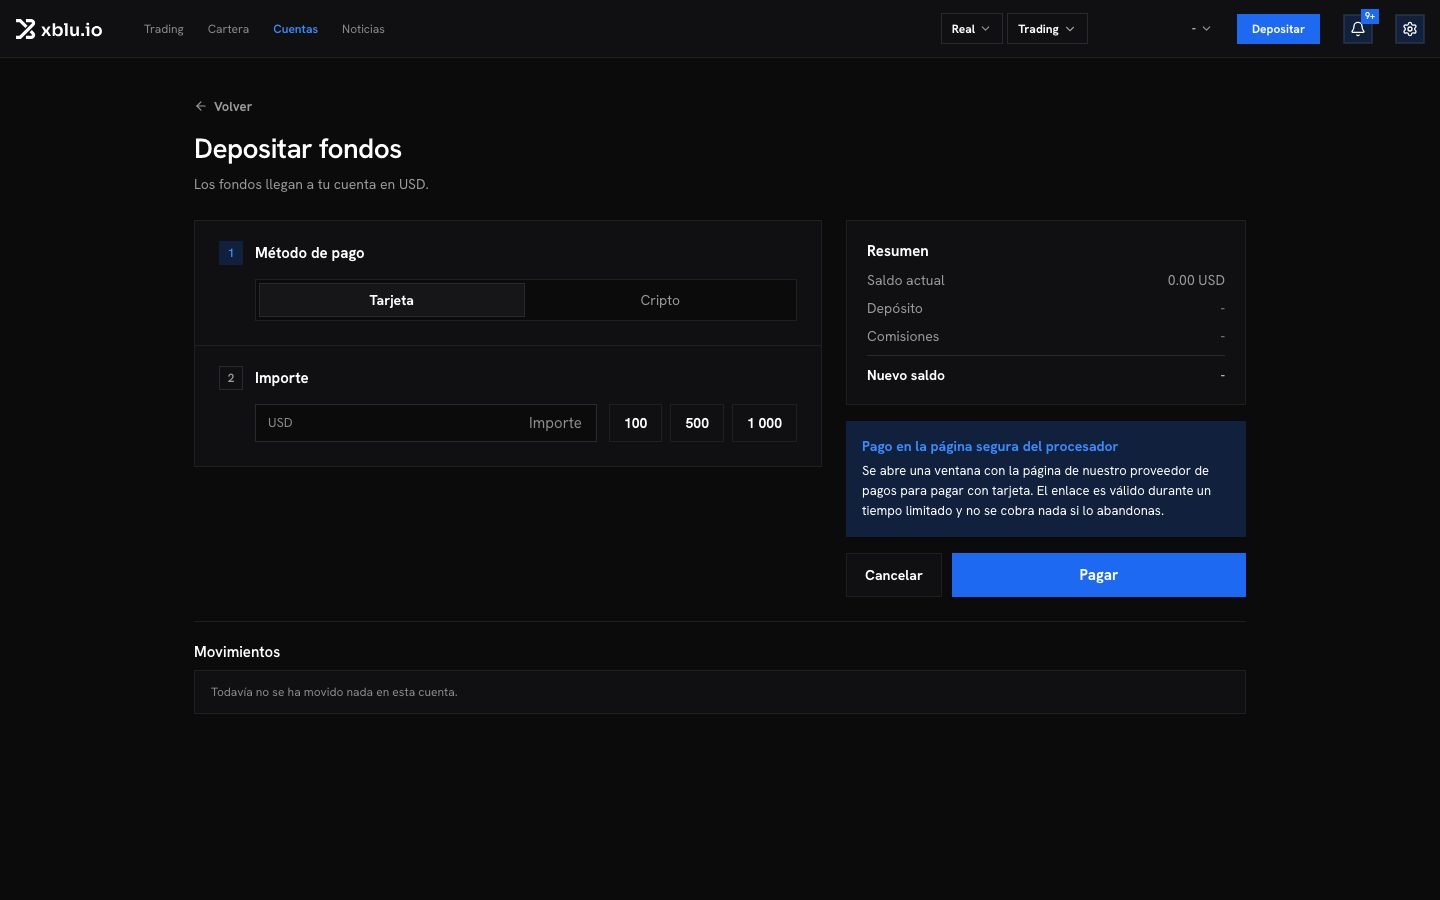Open the Trading mode dropdown
This screenshot has width=1440, height=900.
(1047, 29)
